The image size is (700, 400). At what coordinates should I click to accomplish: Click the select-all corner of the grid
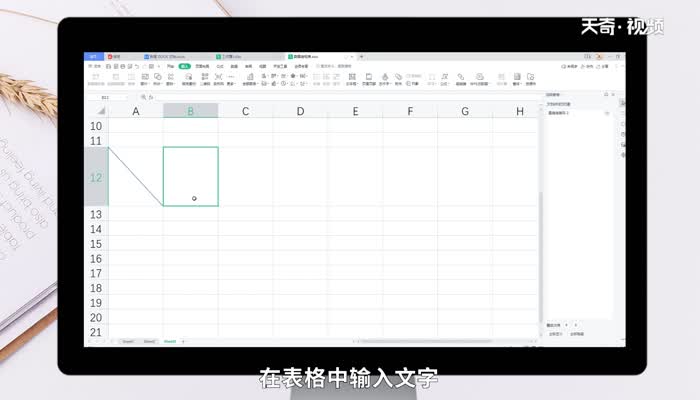pos(101,111)
